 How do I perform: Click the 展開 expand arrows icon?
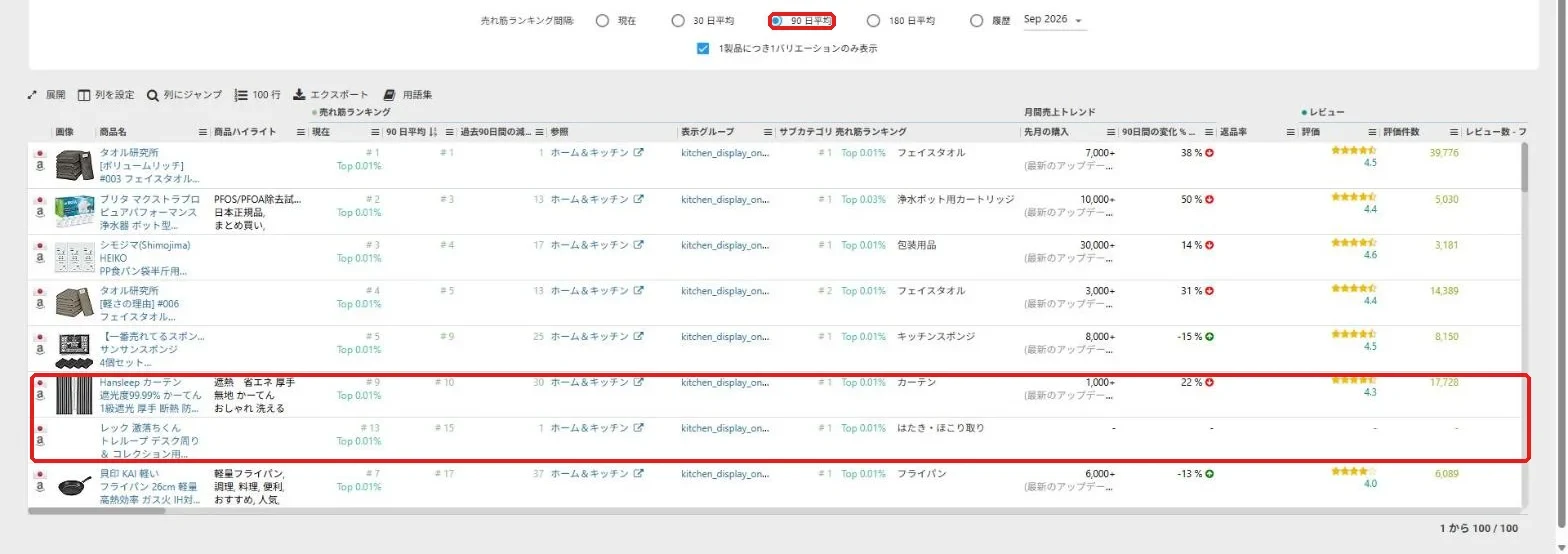(x=32, y=95)
